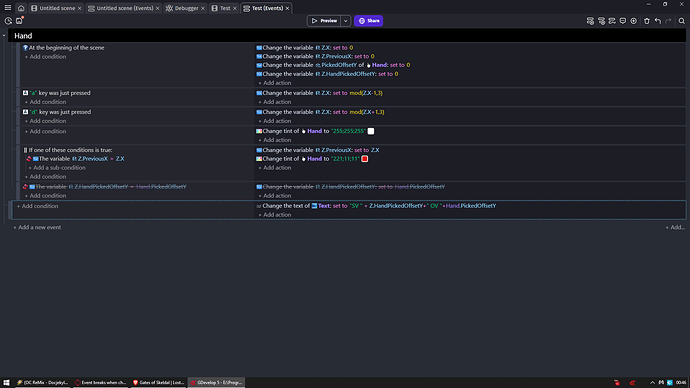Open the project manager icon with notification dot
Viewport: 690px width, 388px height.
pyautogui.click(x=19, y=21)
